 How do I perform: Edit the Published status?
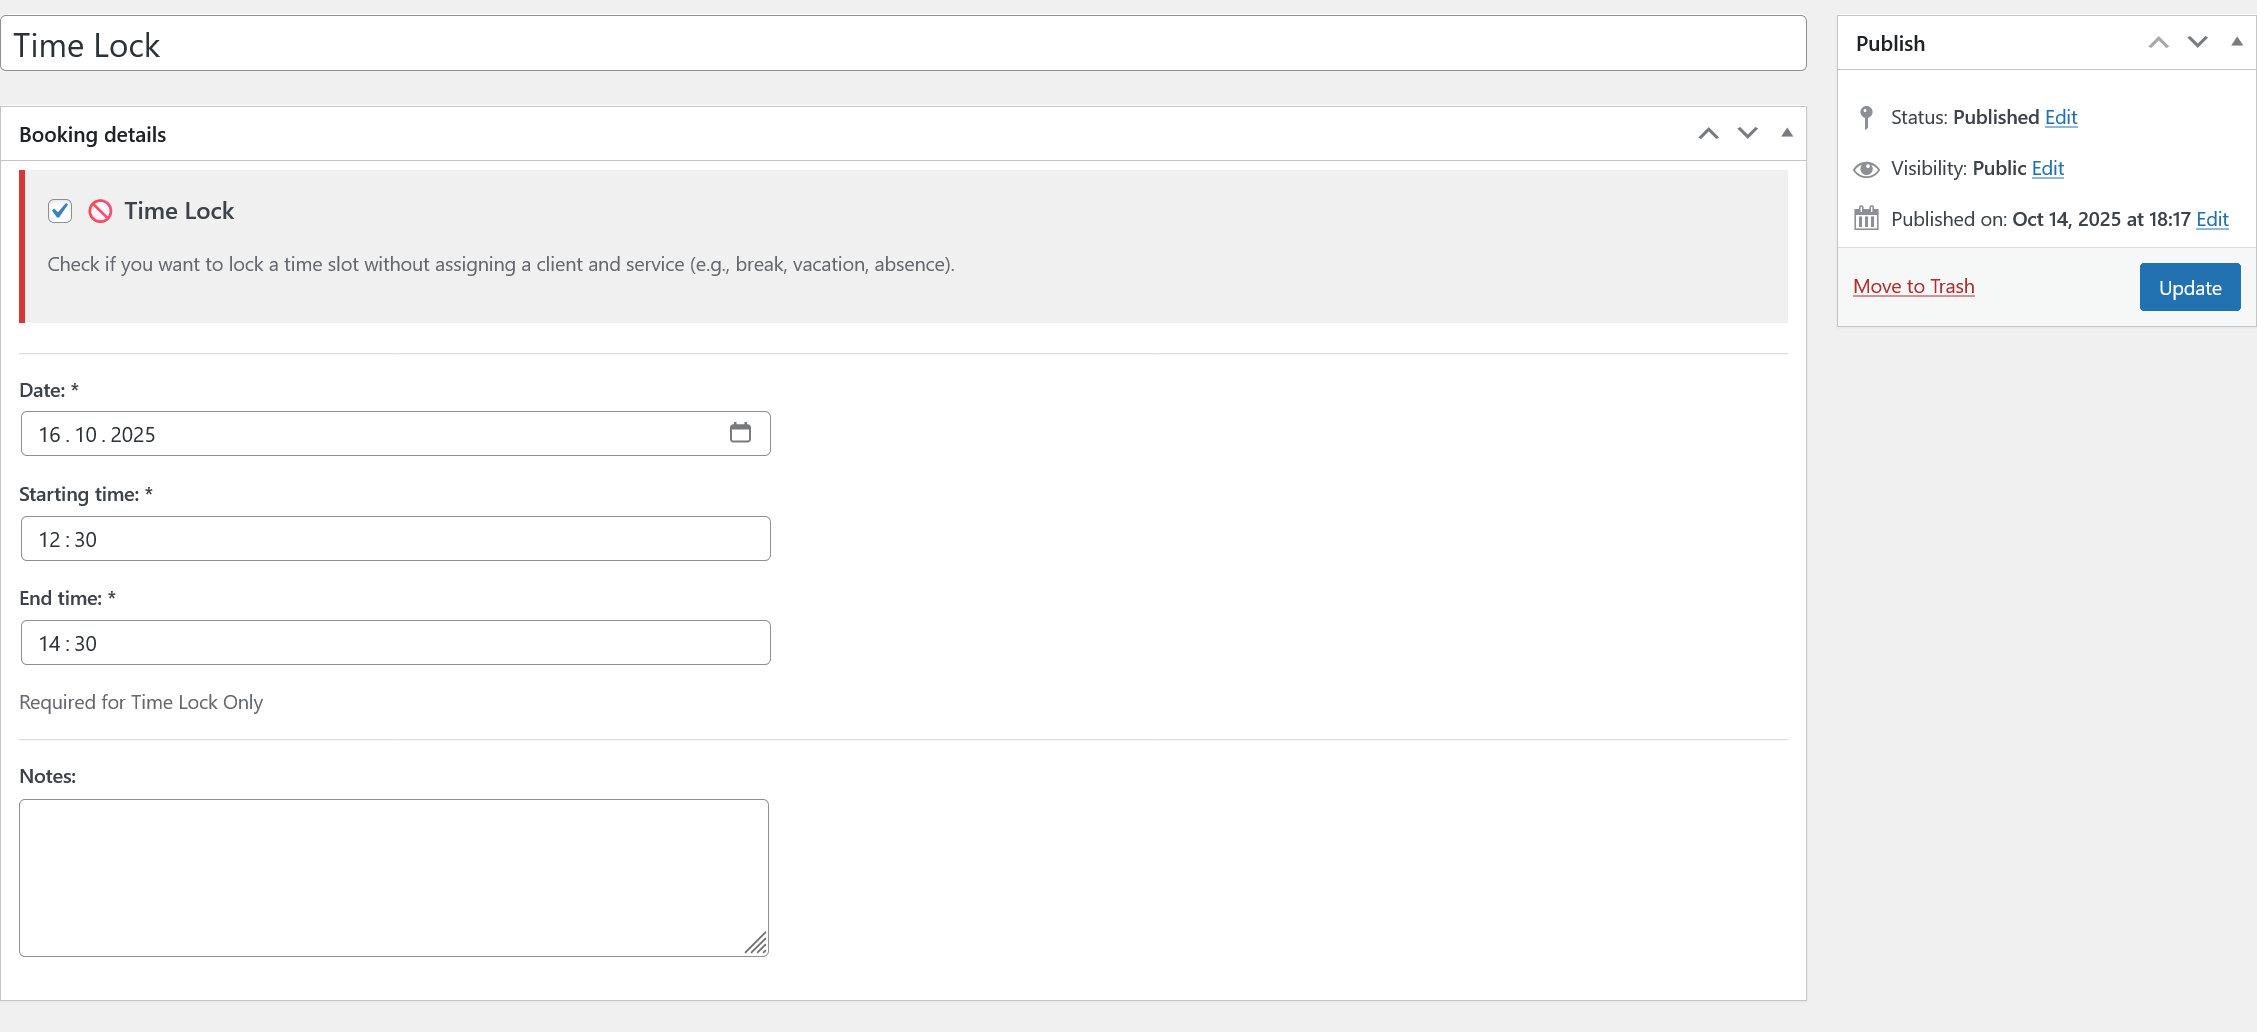pos(2060,118)
